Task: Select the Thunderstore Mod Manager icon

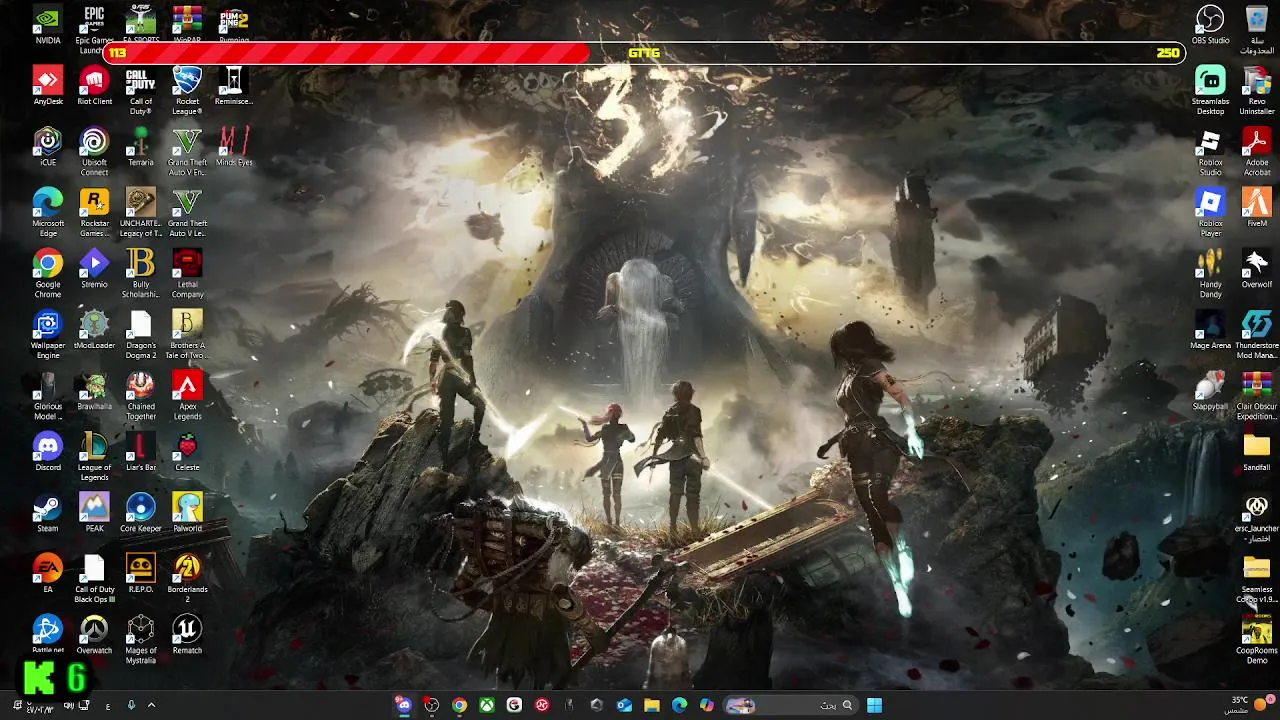Action: pos(1257,335)
